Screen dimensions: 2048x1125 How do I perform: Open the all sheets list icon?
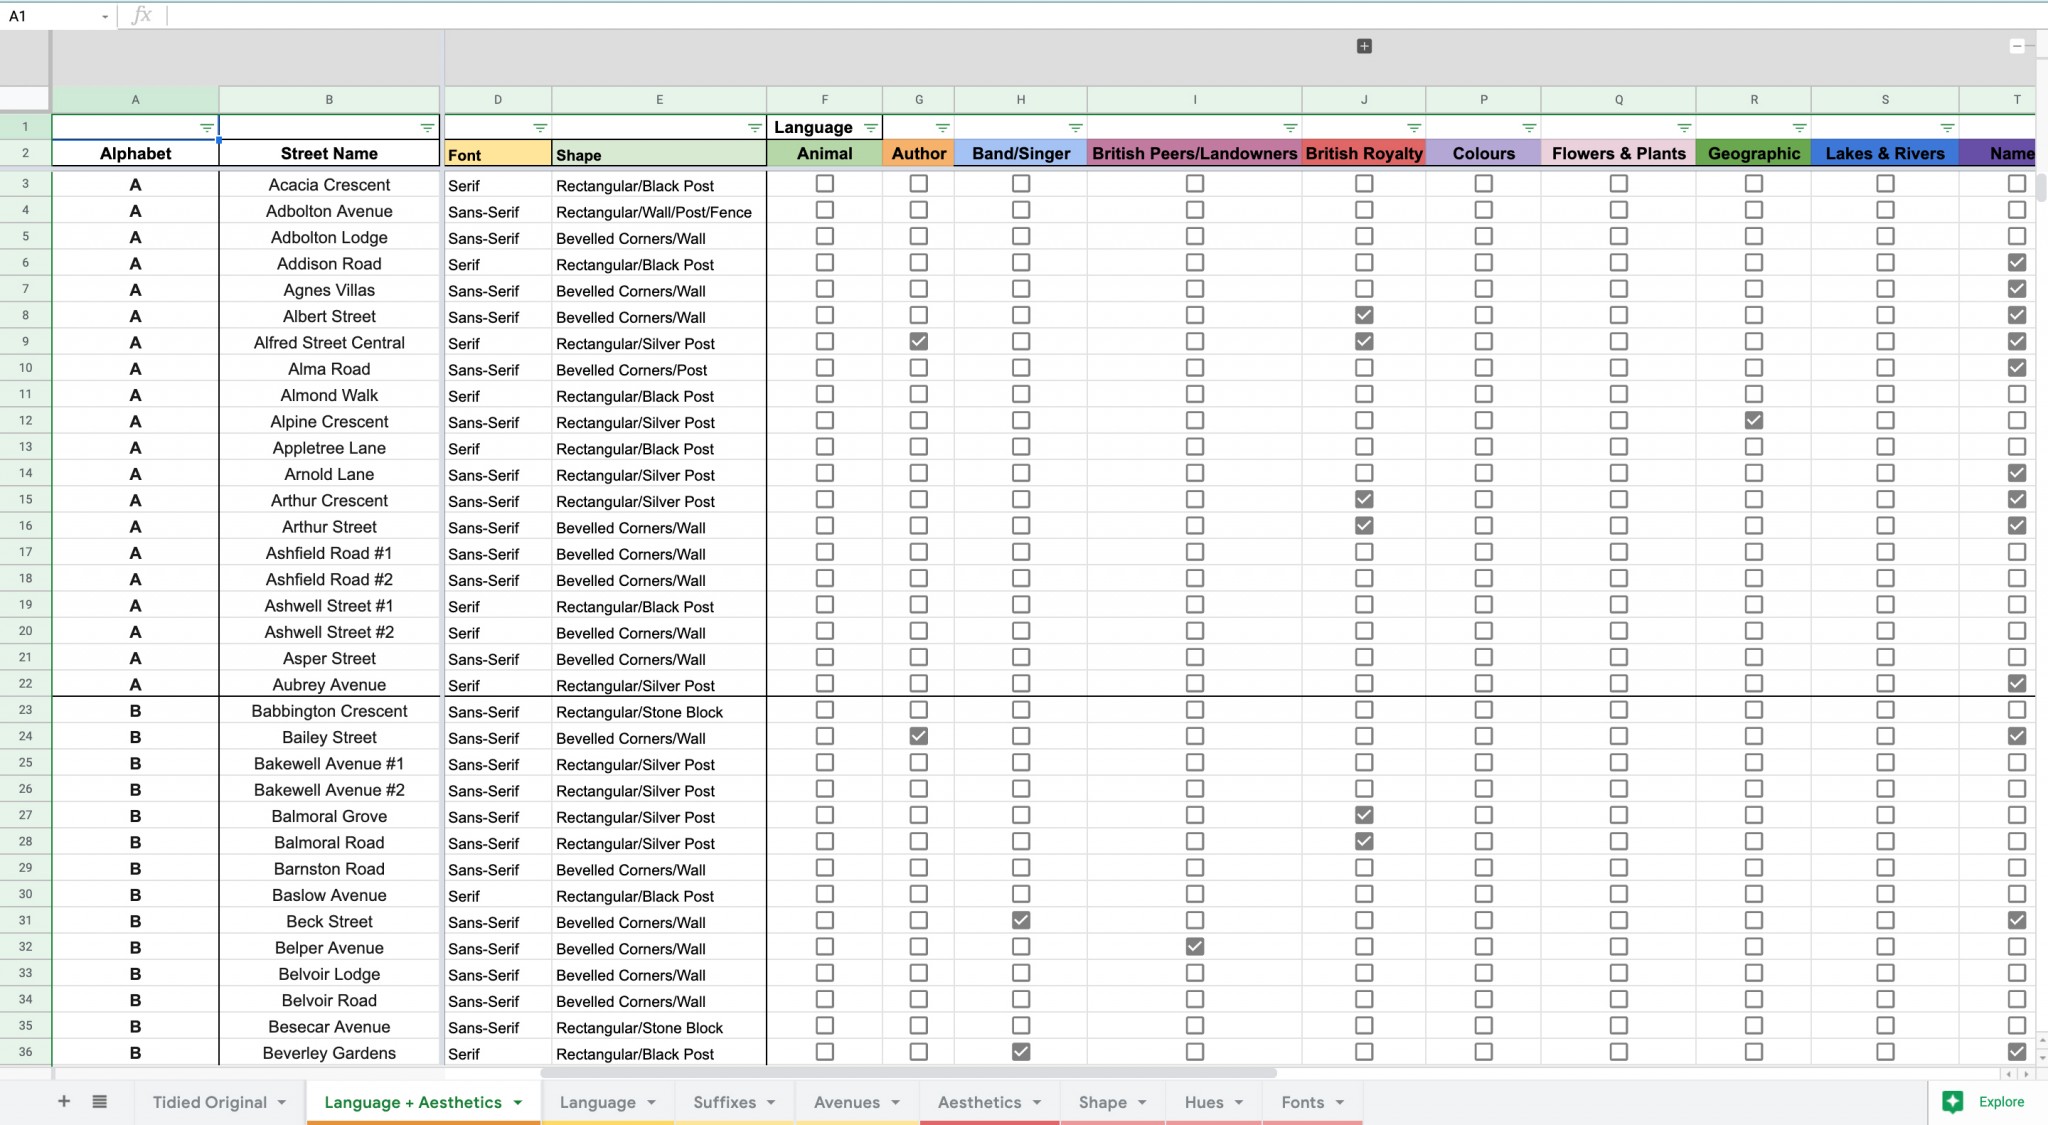(x=100, y=1101)
